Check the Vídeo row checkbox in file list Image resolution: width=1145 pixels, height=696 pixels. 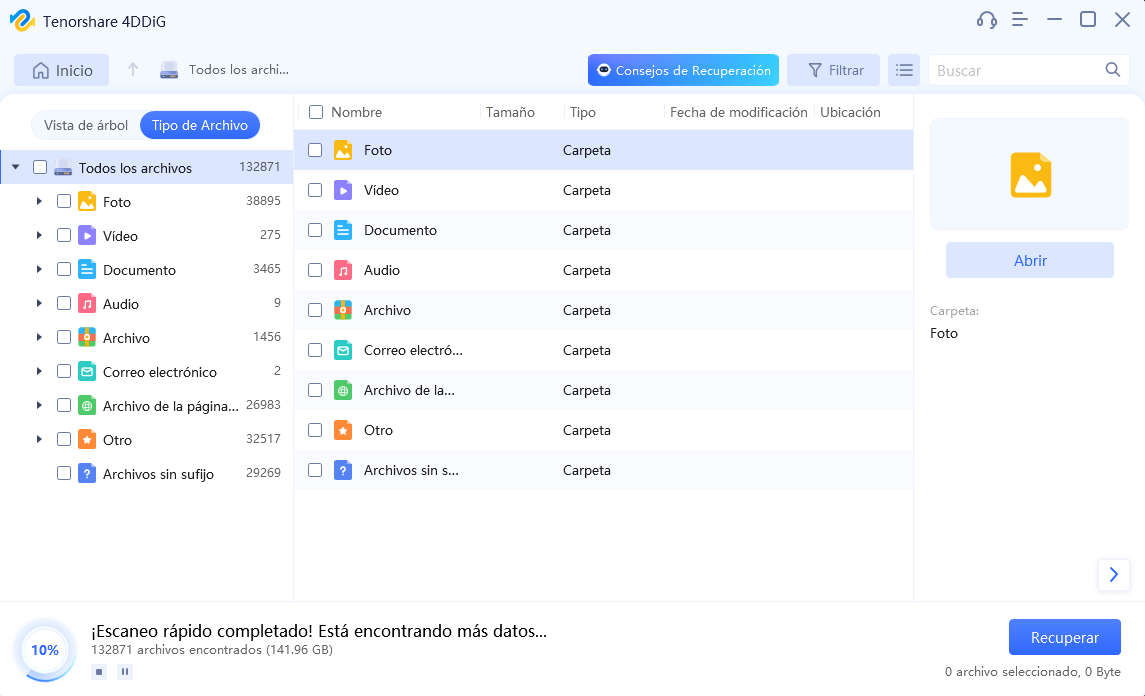tap(315, 190)
